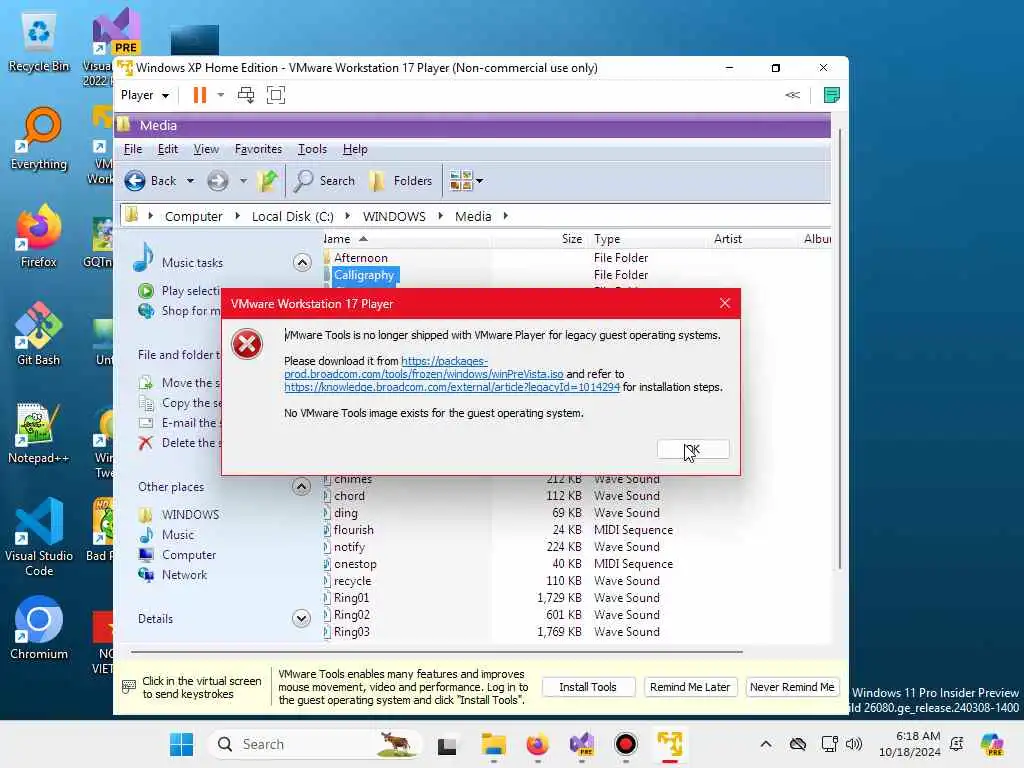This screenshot has height=768, width=1024.
Task: Sort the file list by the Artist column
Action: click(x=728, y=239)
